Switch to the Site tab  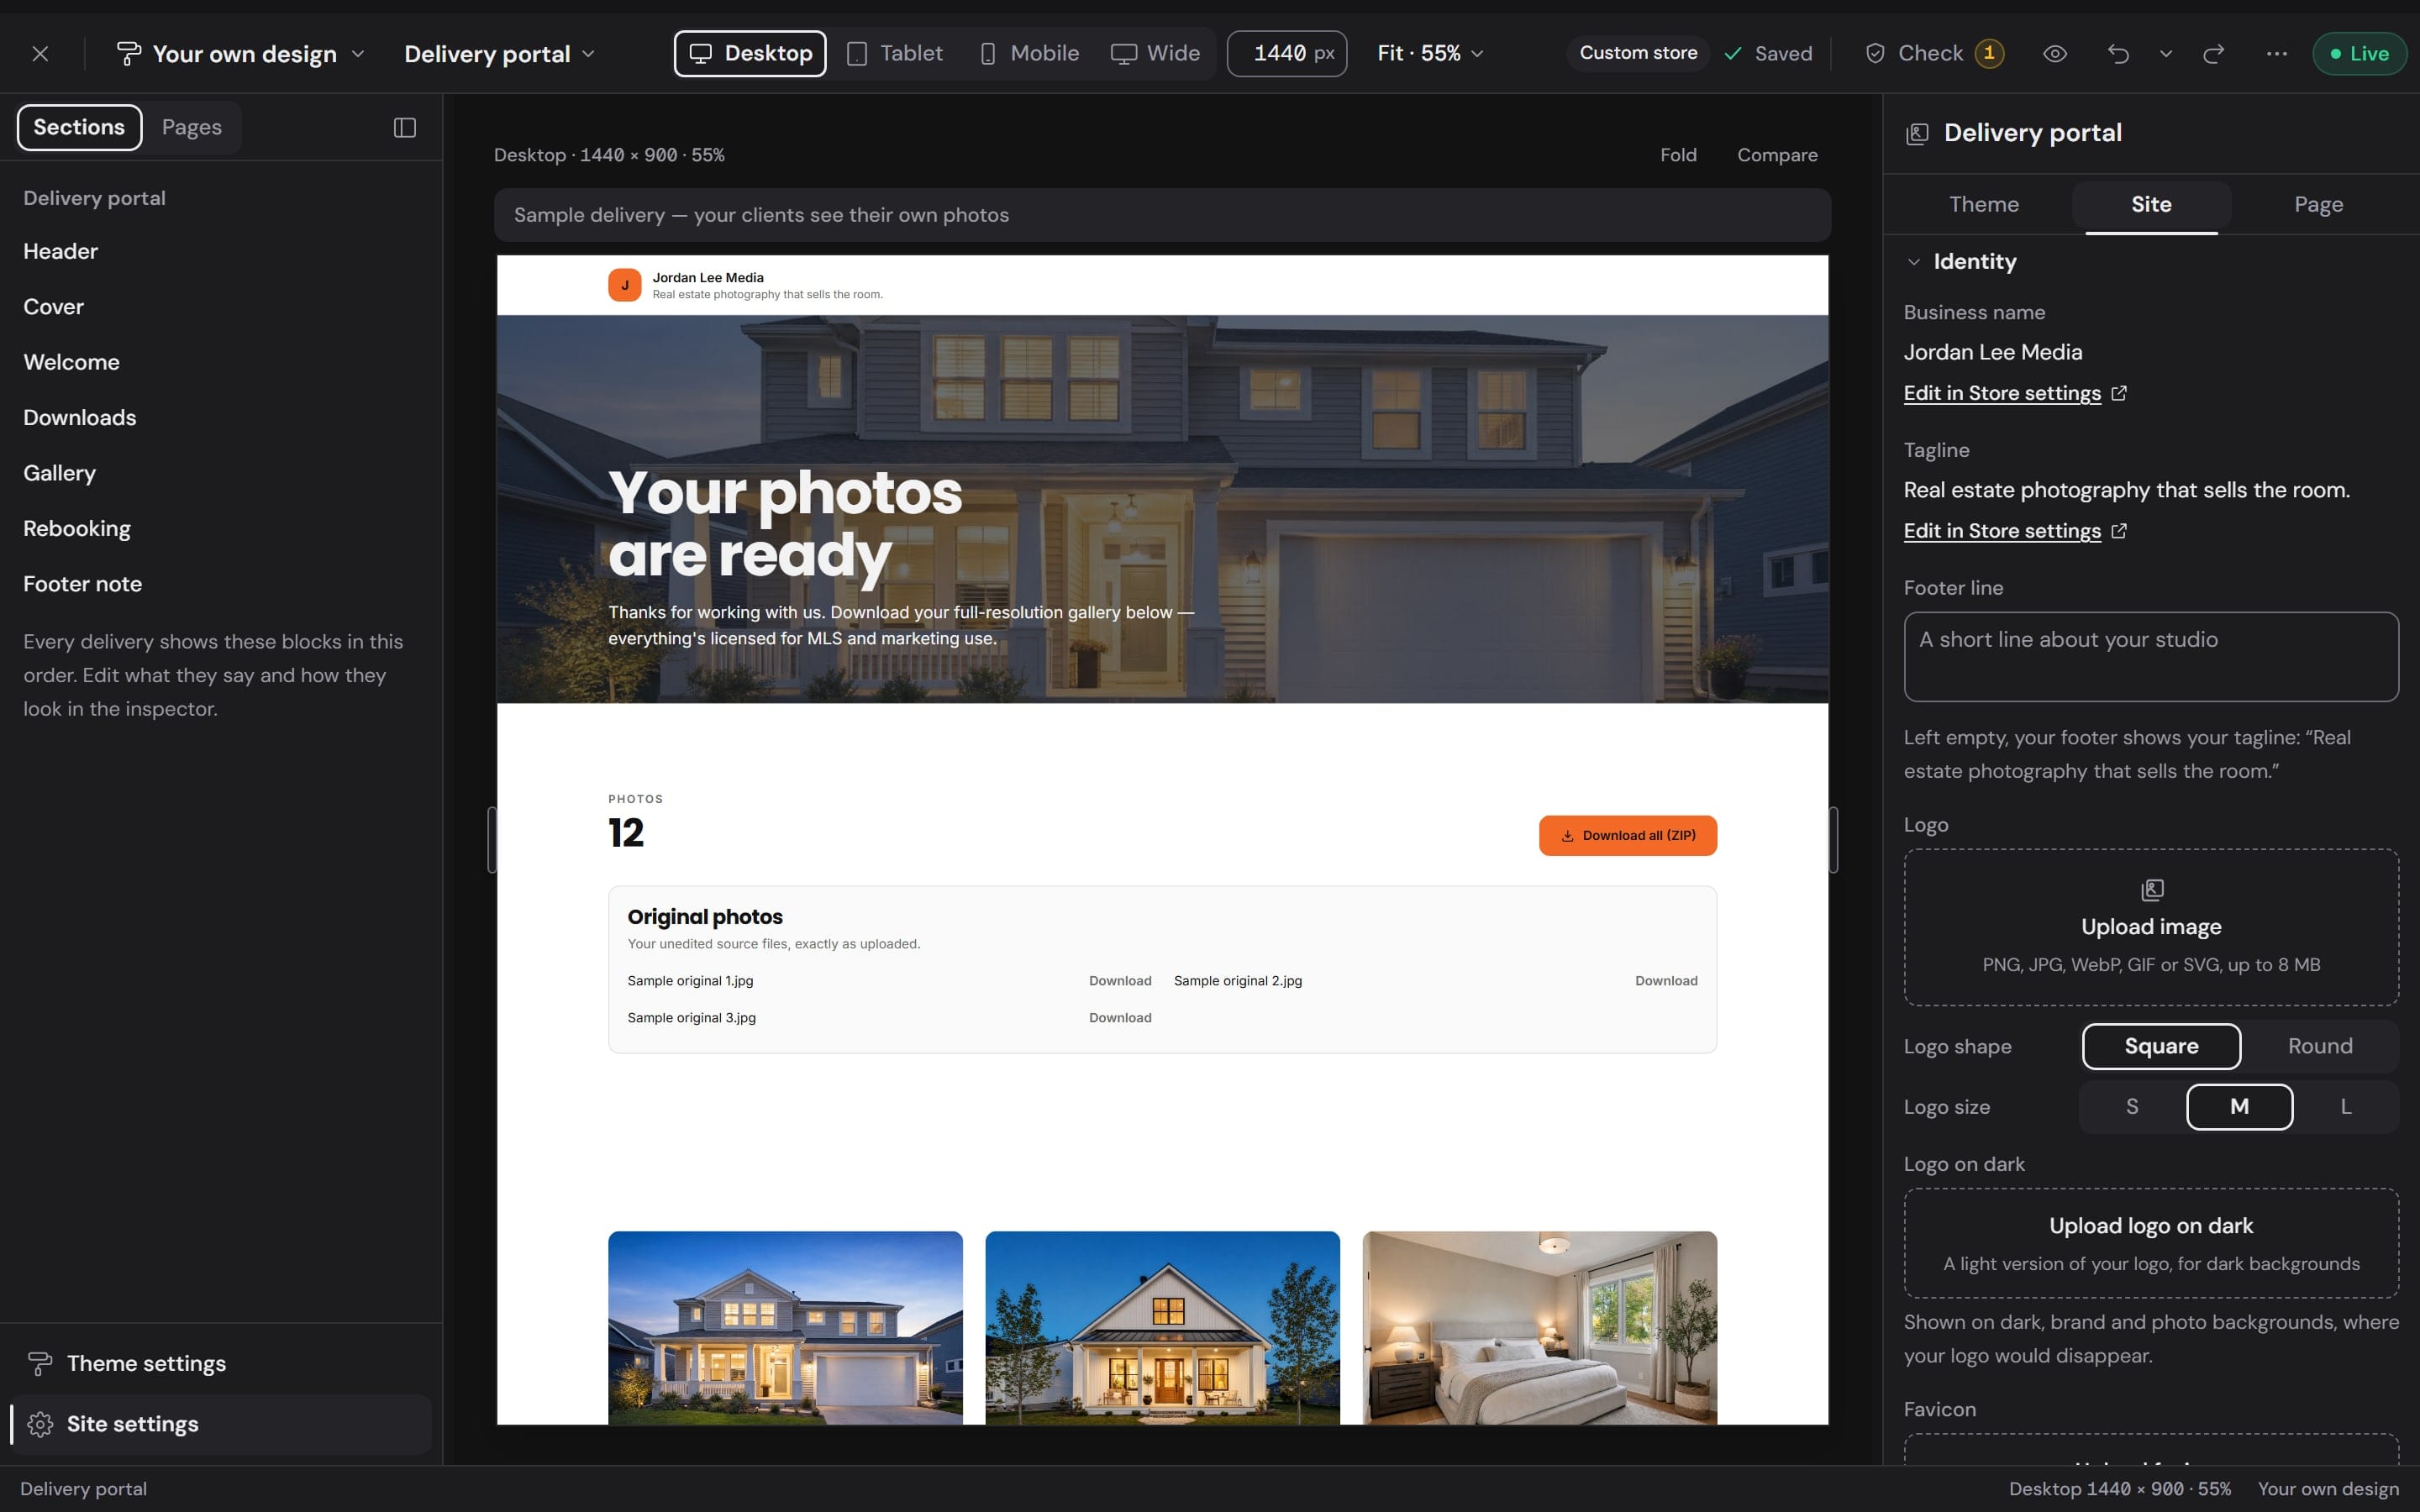pyautogui.click(x=2151, y=205)
